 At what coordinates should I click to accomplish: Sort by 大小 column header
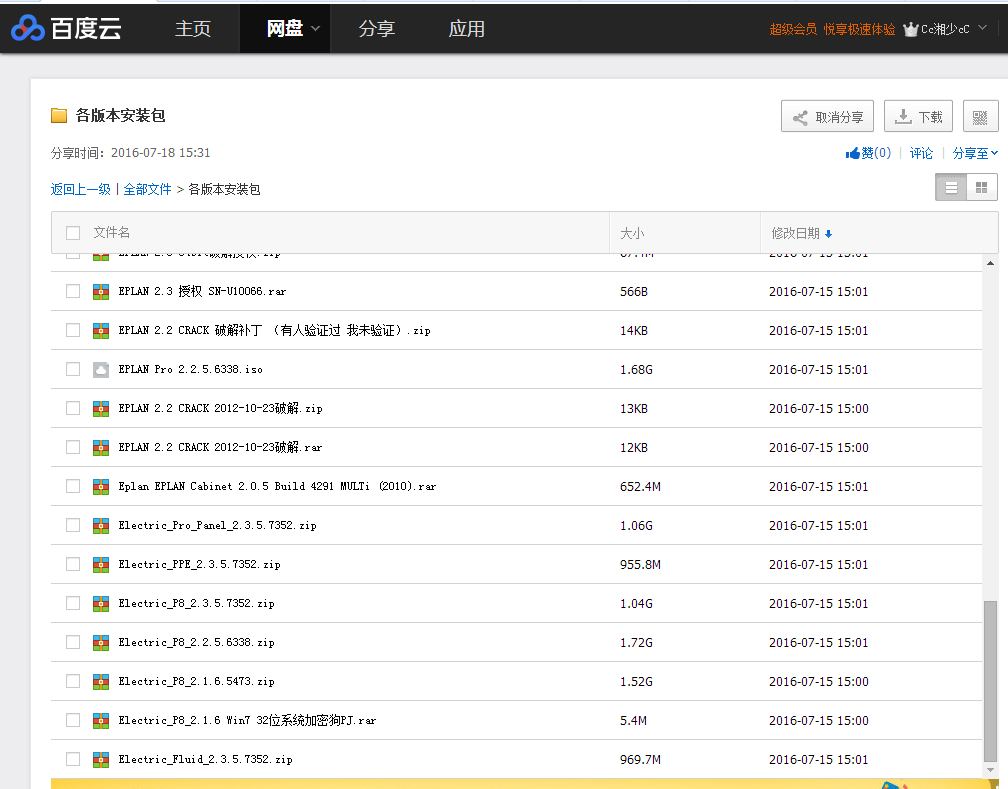pos(632,233)
